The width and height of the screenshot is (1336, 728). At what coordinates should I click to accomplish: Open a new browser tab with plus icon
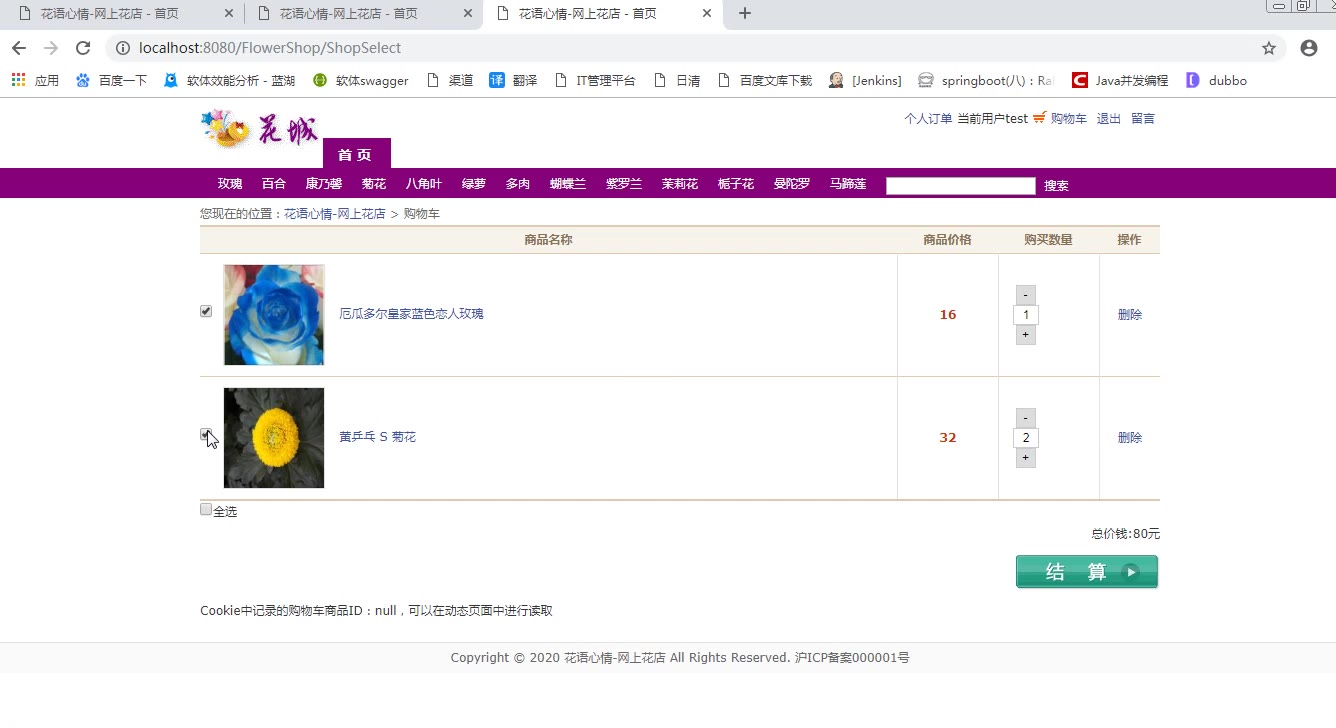pos(744,14)
